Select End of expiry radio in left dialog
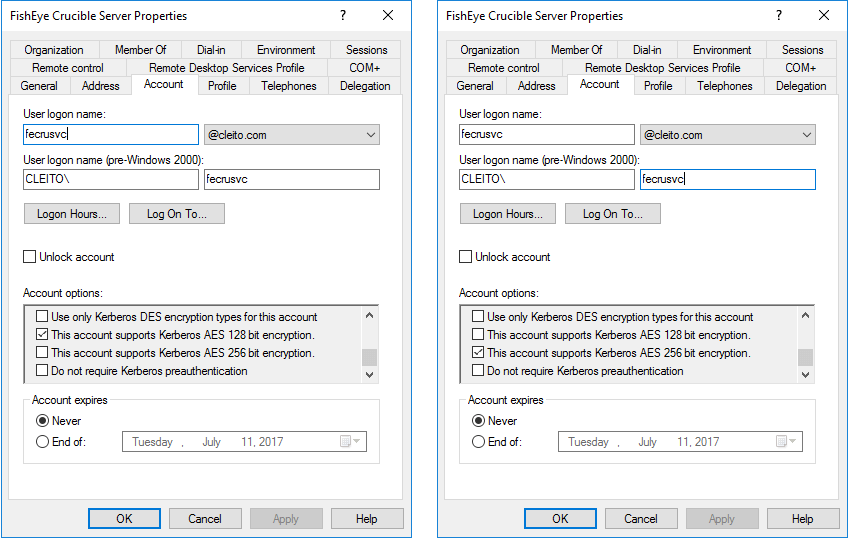 click(x=42, y=441)
